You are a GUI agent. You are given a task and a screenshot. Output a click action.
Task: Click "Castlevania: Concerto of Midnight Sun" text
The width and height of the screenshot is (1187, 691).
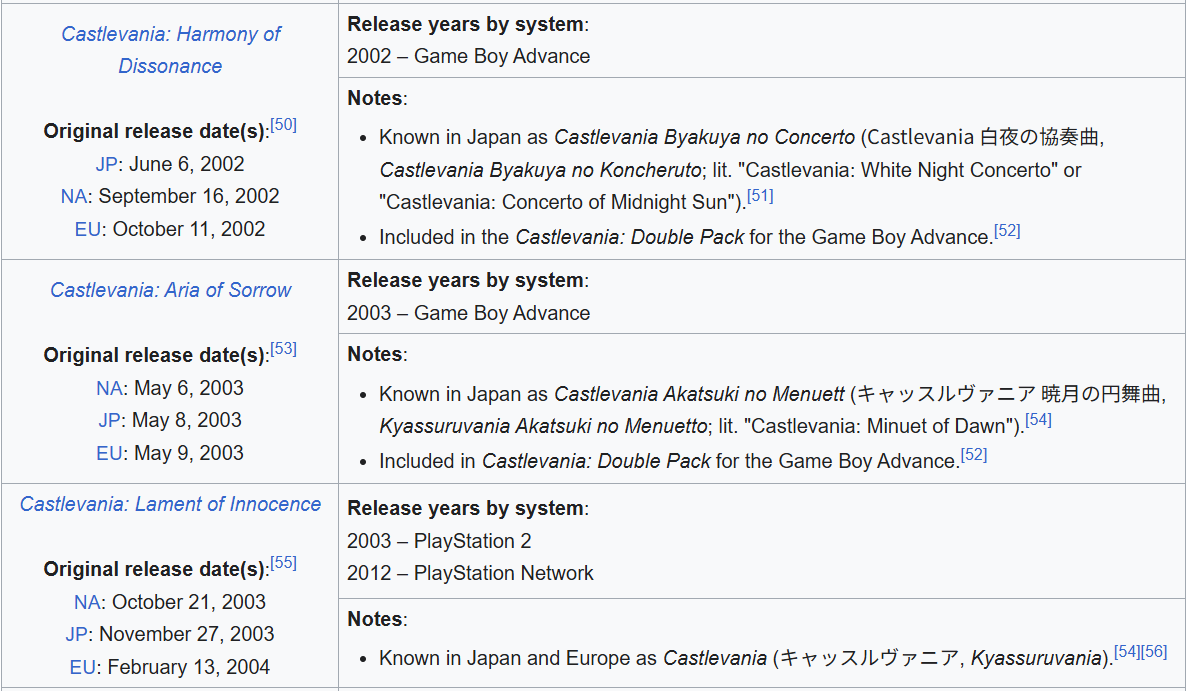coord(559,203)
